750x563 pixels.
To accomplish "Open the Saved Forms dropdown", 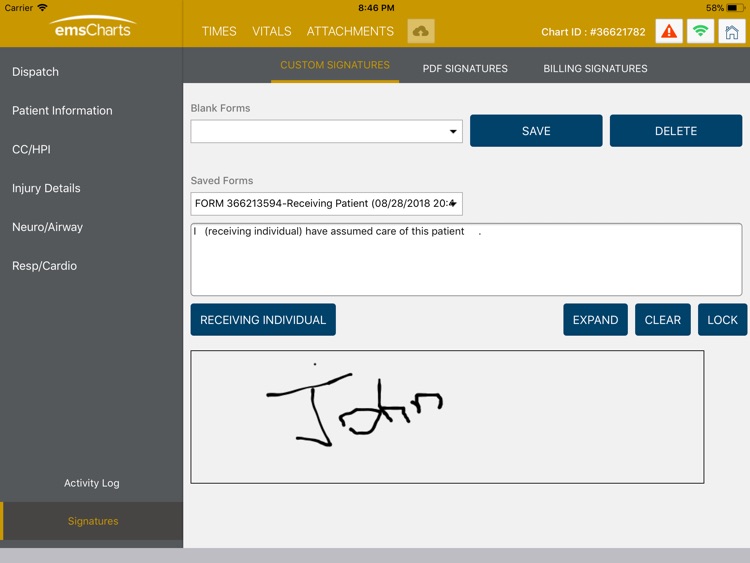I will coord(326,204).
